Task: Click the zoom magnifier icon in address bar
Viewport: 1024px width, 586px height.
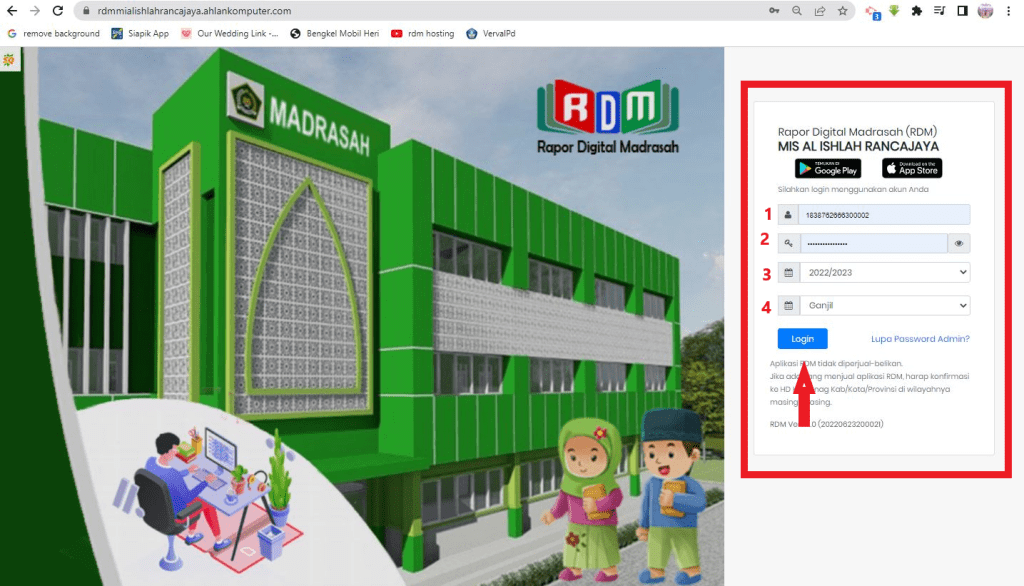Action: pyautogui.click(x=797, y=11)
